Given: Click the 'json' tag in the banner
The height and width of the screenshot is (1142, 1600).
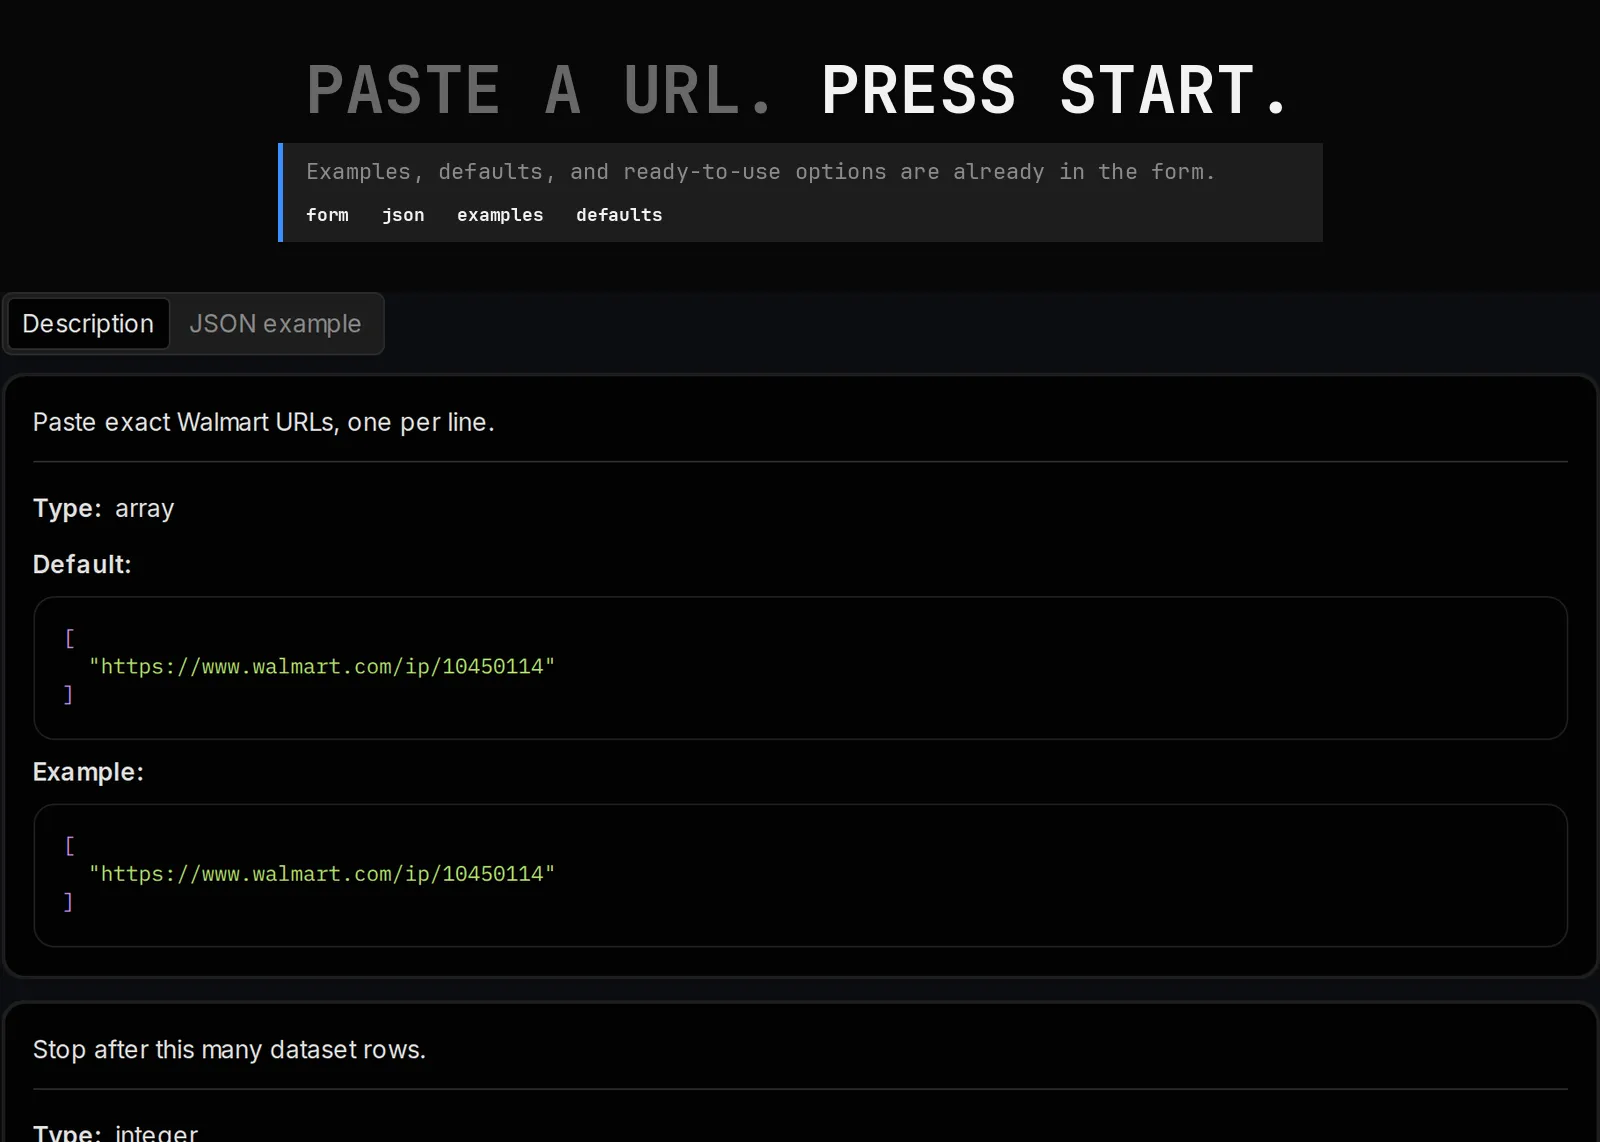Looking at the screenshot, I should click(x=403, y=215).
